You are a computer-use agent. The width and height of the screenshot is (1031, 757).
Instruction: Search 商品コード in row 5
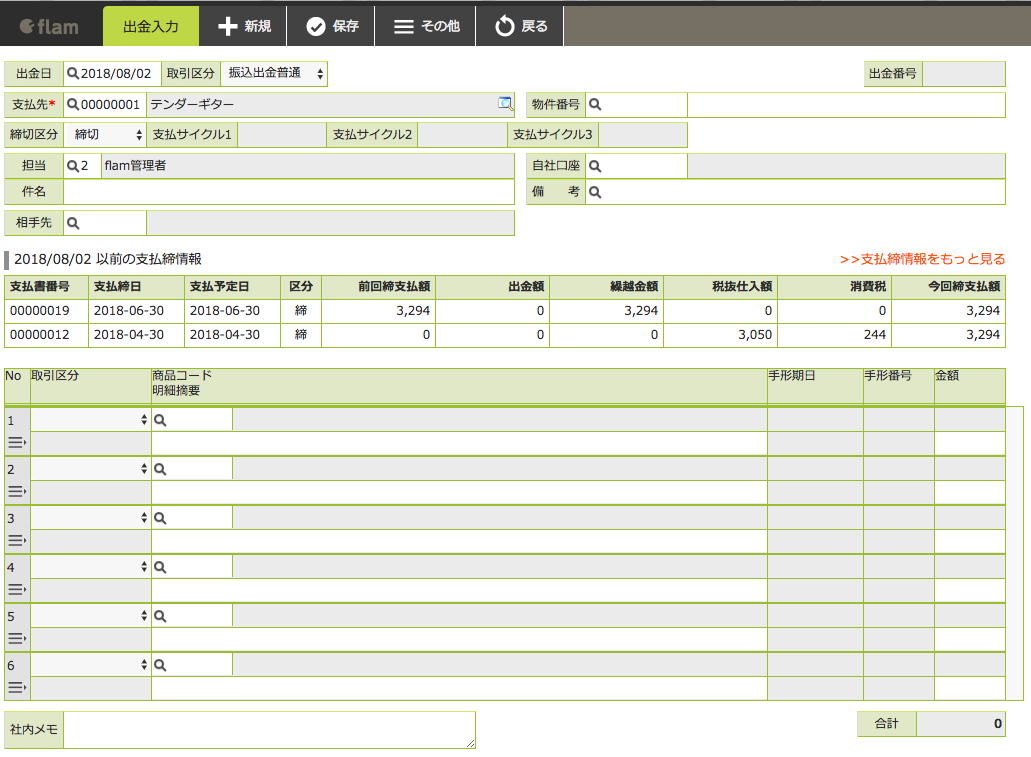click(160, 616)
